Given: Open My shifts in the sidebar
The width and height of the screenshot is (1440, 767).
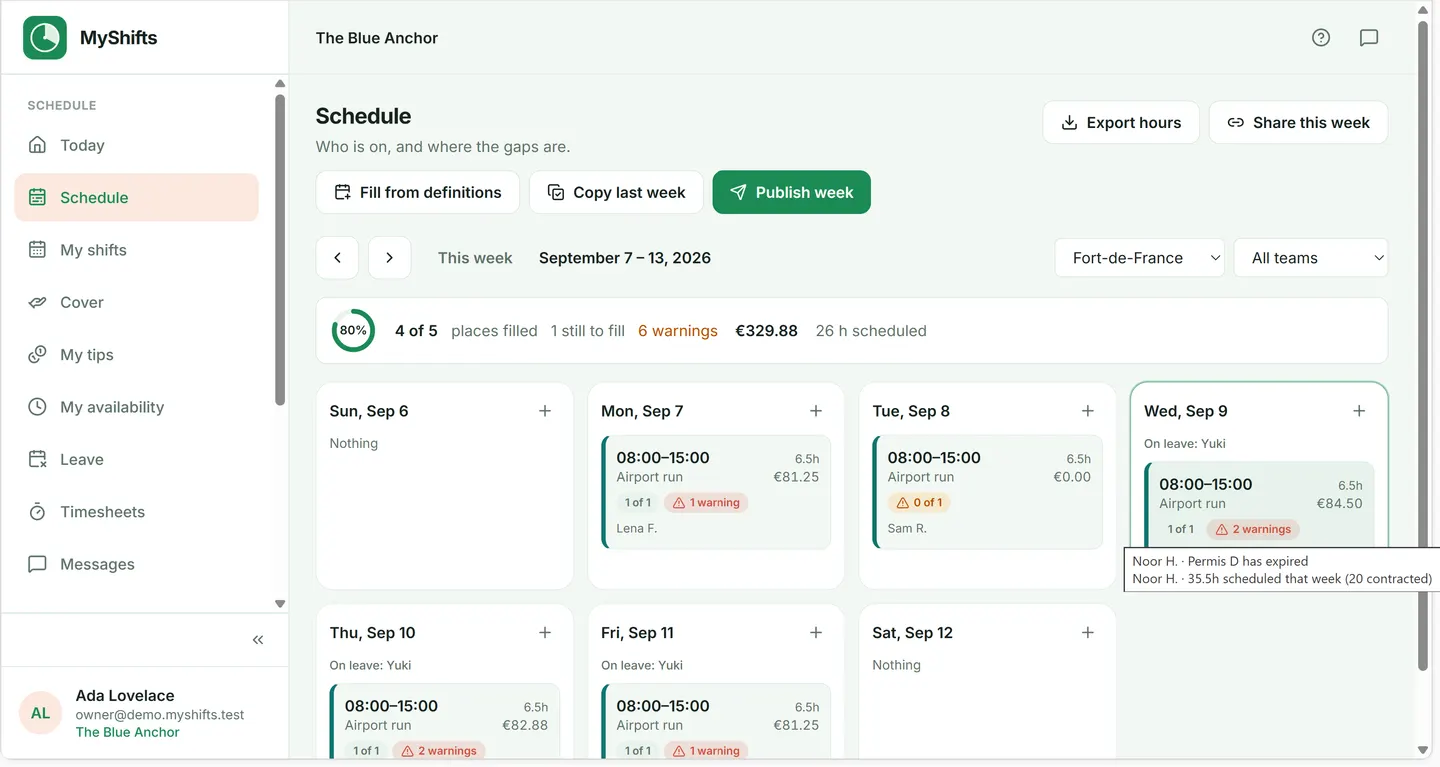Looking at the screenshot, I should click(x=137, y=250).
